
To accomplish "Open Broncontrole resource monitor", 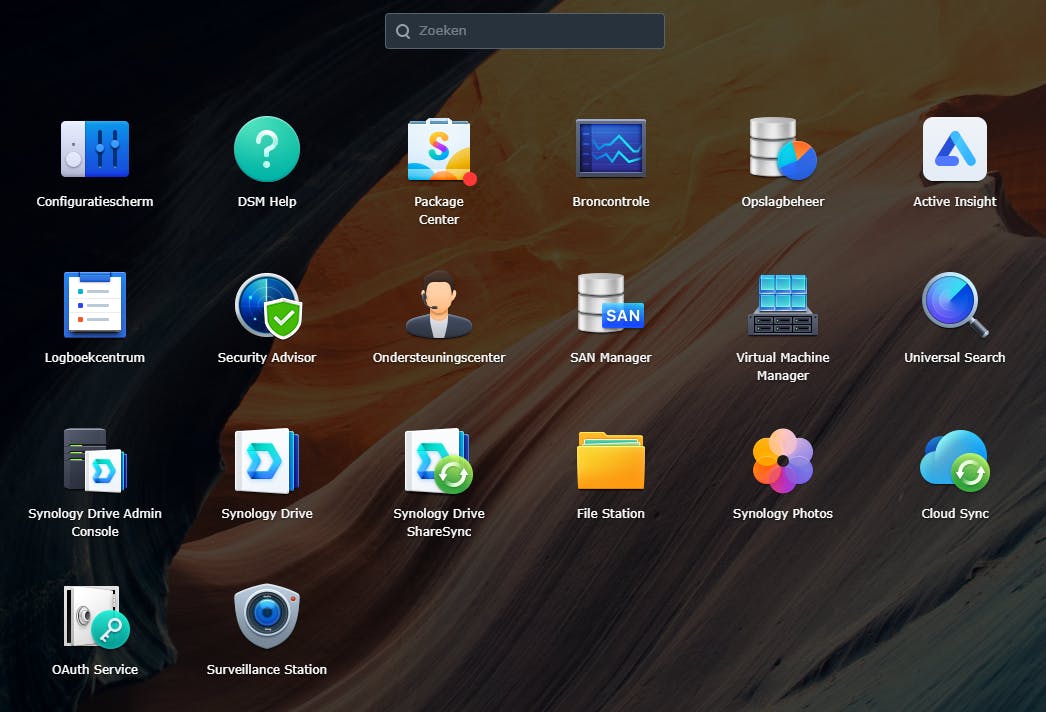I will 610,148.
